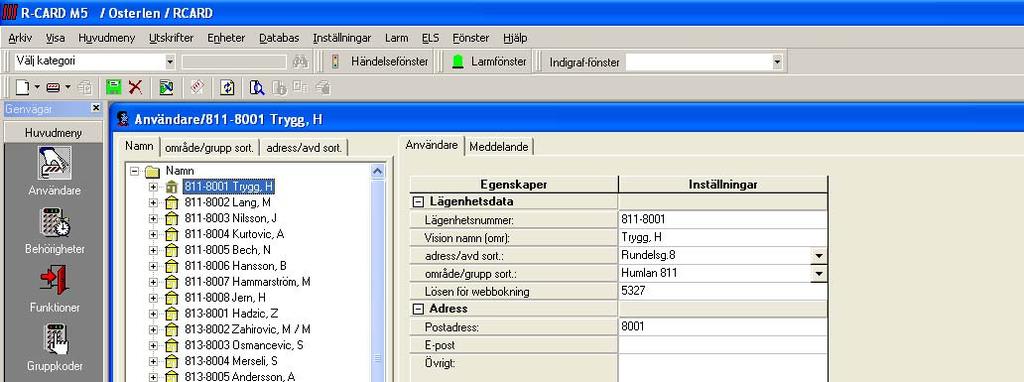Switch to the Meddelande tab
The height and width of the screenshot is (382, 1024).
(x=499, y=146)
